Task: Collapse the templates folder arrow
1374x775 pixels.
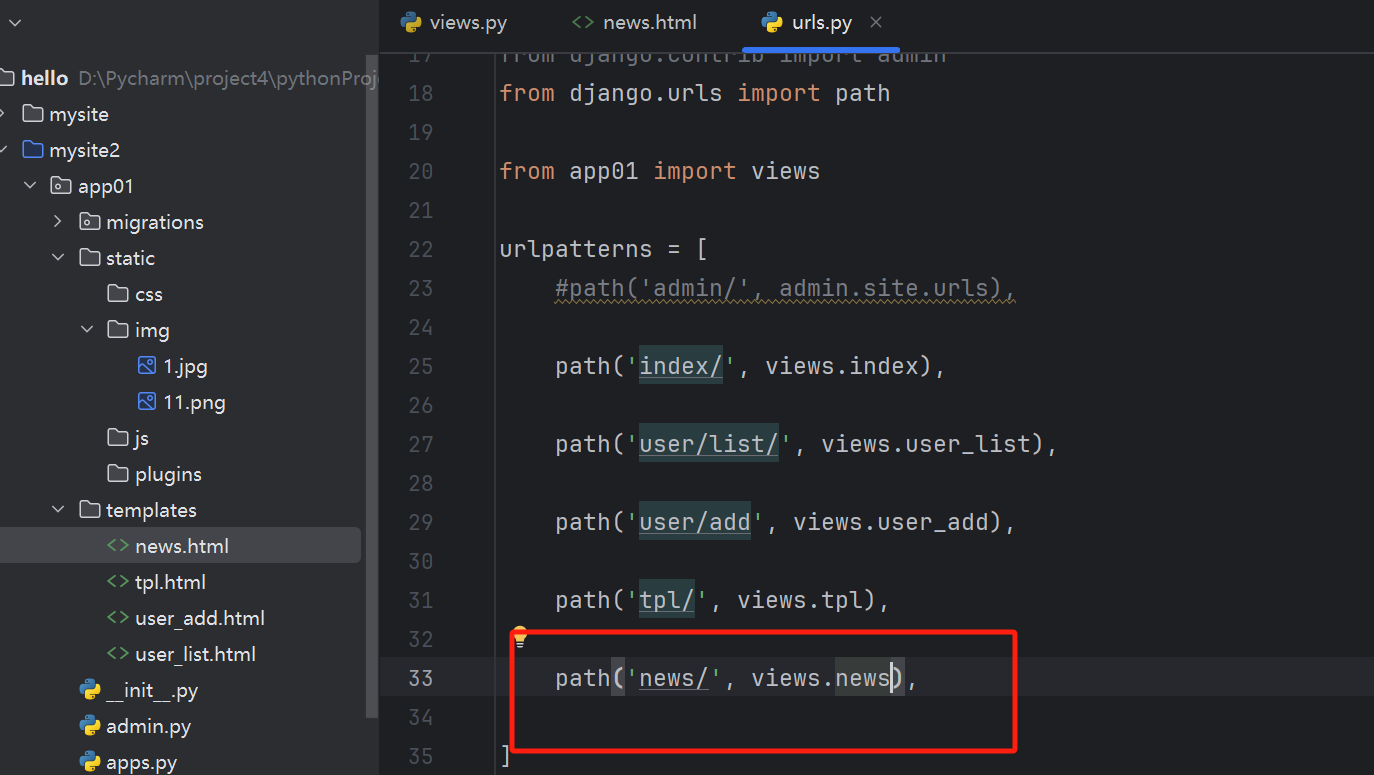Action: tap(58, 510)
